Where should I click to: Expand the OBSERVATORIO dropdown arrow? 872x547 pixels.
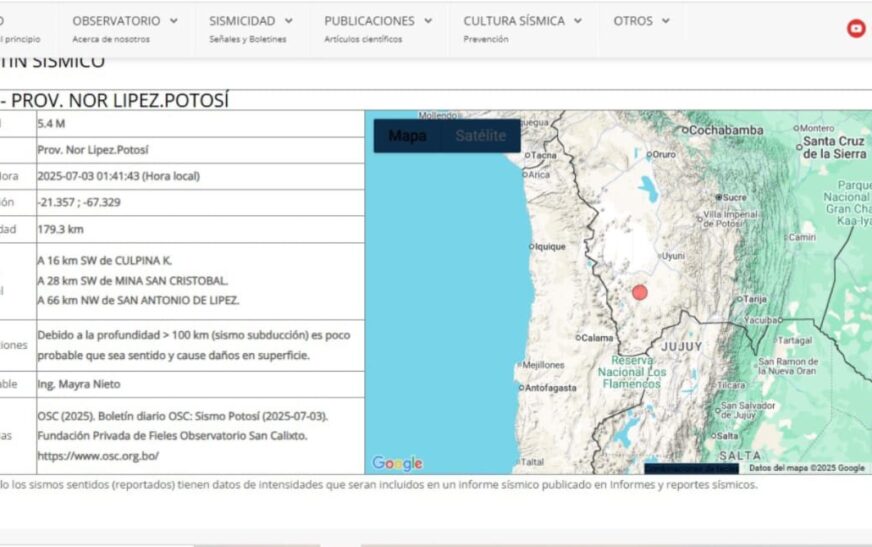point(174,21)
